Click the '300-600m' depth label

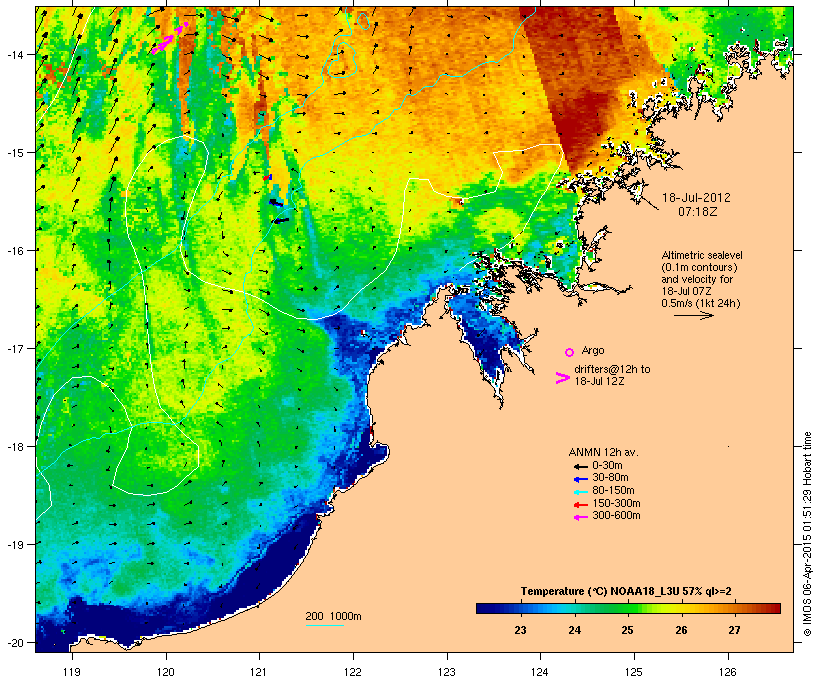617,516
